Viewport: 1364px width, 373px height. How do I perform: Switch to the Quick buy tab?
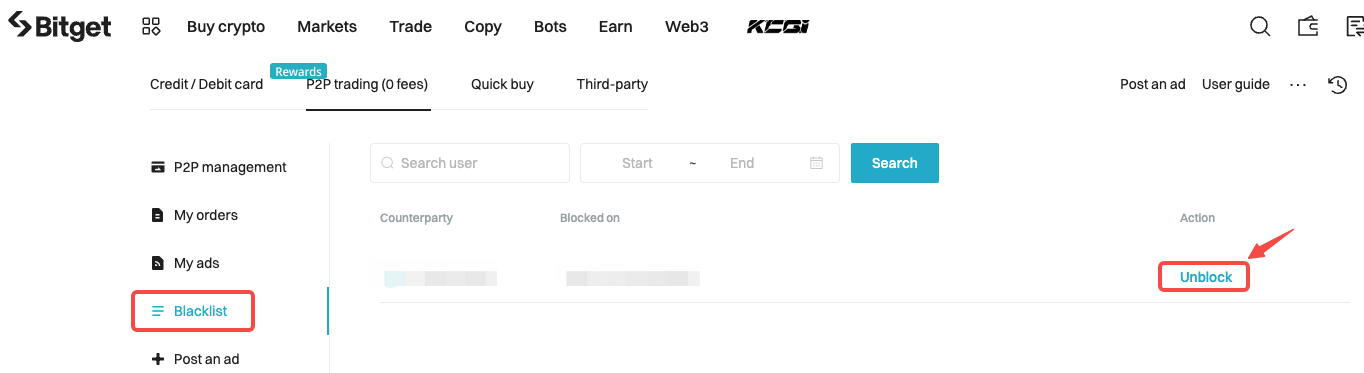pos(502,84)
